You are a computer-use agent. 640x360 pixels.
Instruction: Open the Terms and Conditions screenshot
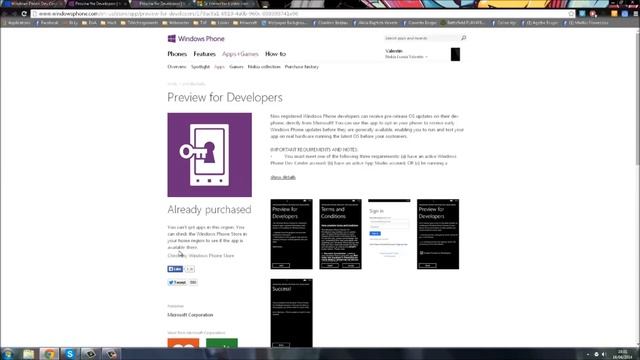coord(340,234)
